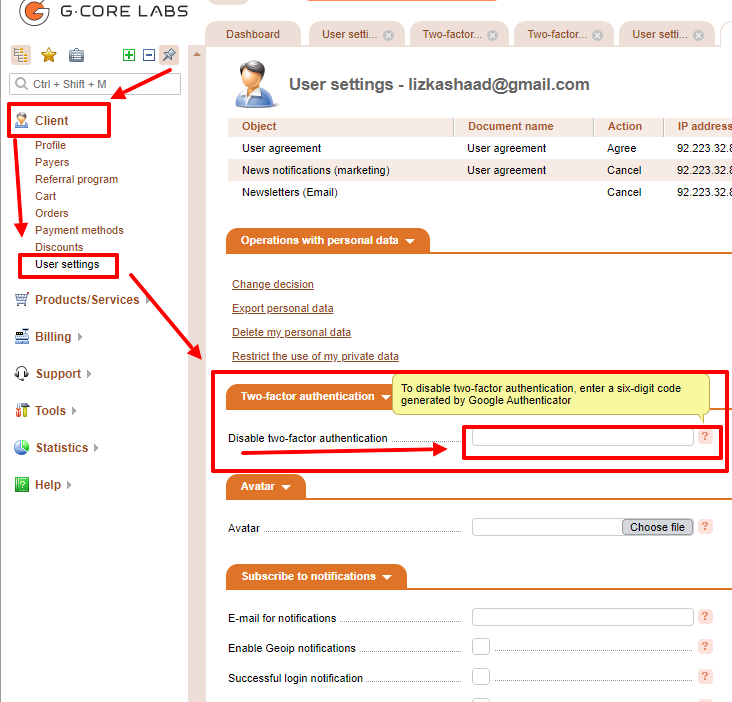This screenshot has width=732, height=702.
Task: Click the E-mail for notifications field
Action: (x=583, y=617)
